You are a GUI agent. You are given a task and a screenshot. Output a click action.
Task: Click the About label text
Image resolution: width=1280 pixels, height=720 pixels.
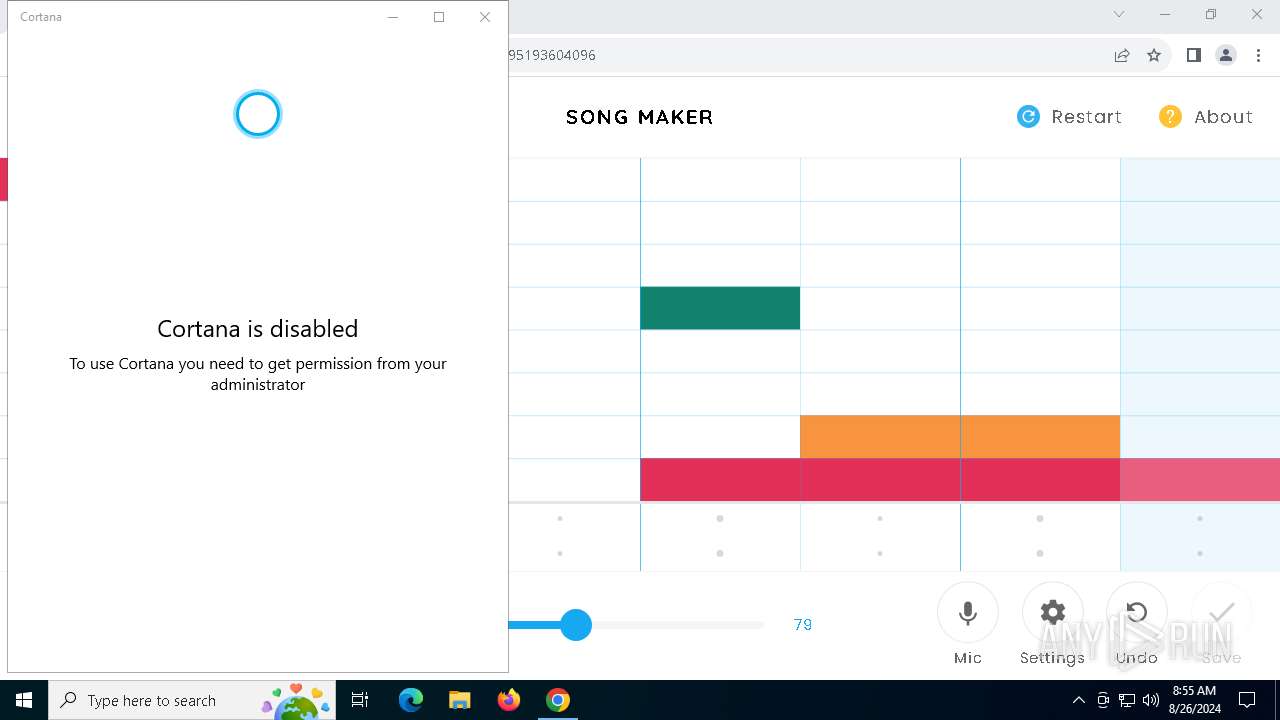click(x=1224, y=117)
